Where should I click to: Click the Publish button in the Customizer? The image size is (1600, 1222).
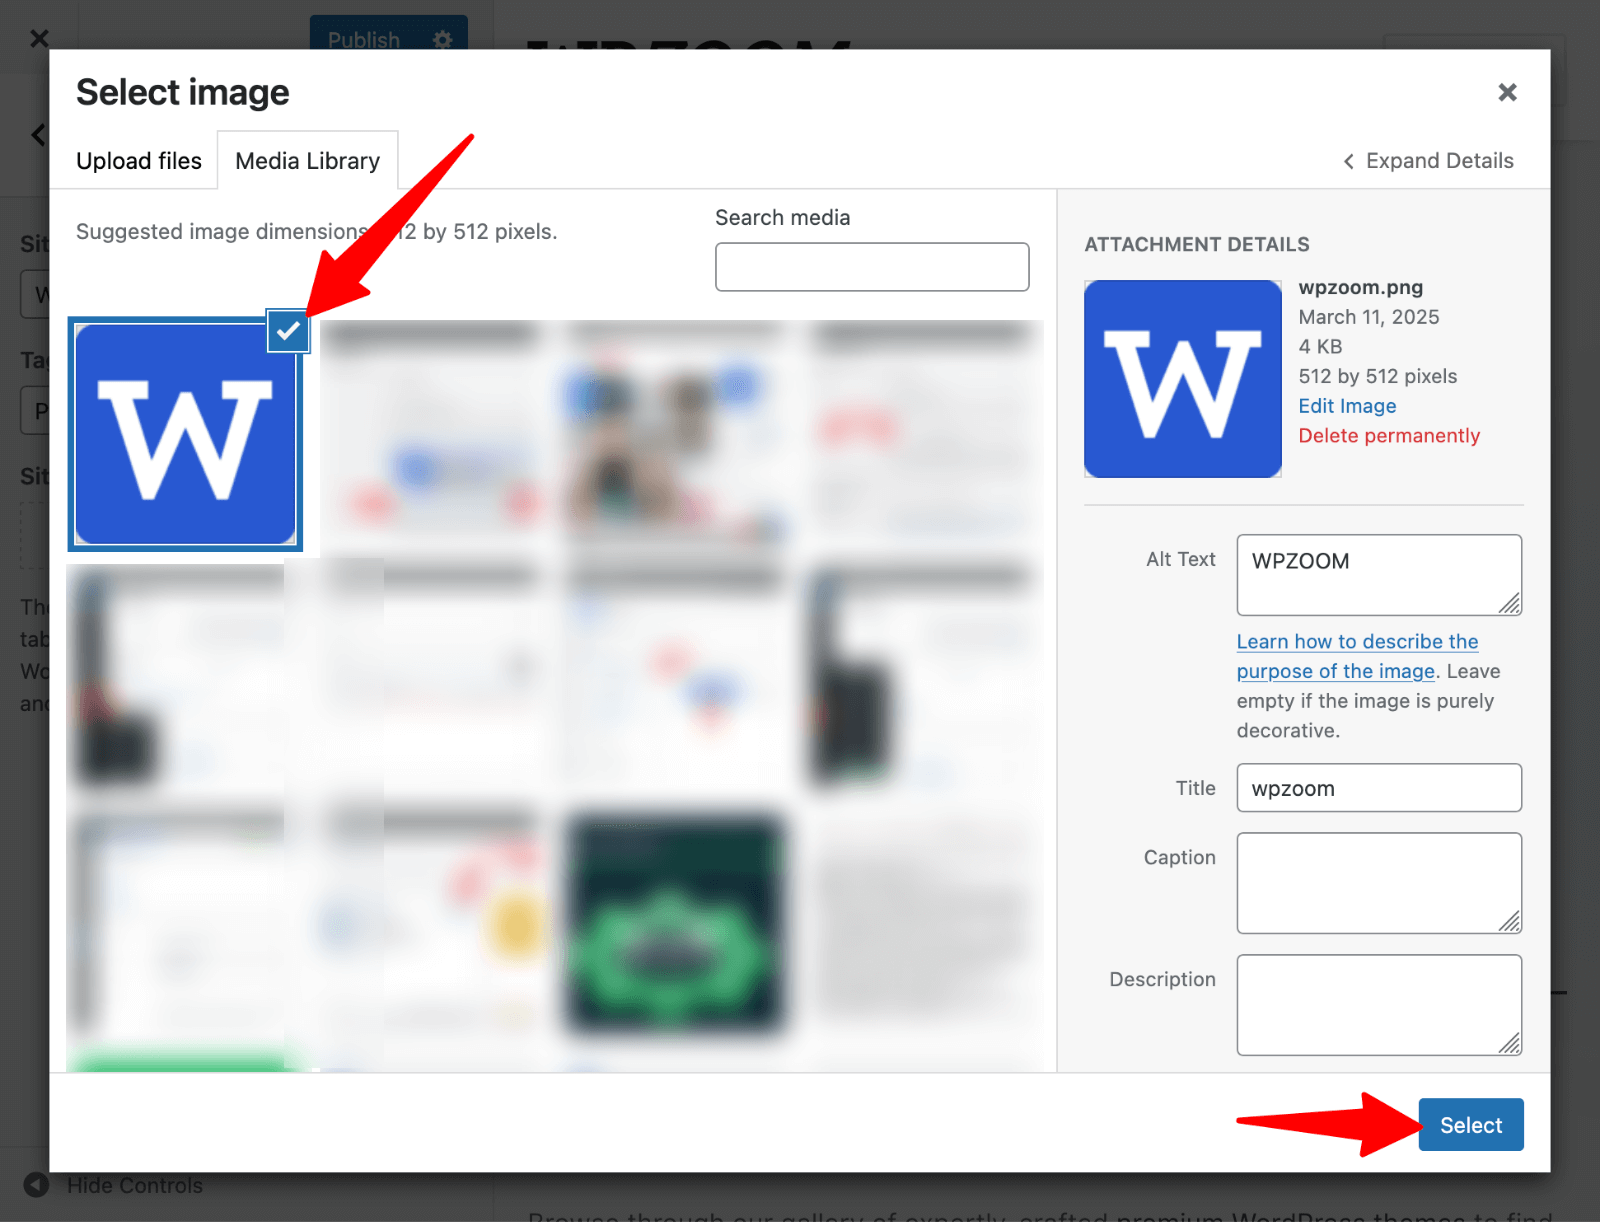coord(364,39)
